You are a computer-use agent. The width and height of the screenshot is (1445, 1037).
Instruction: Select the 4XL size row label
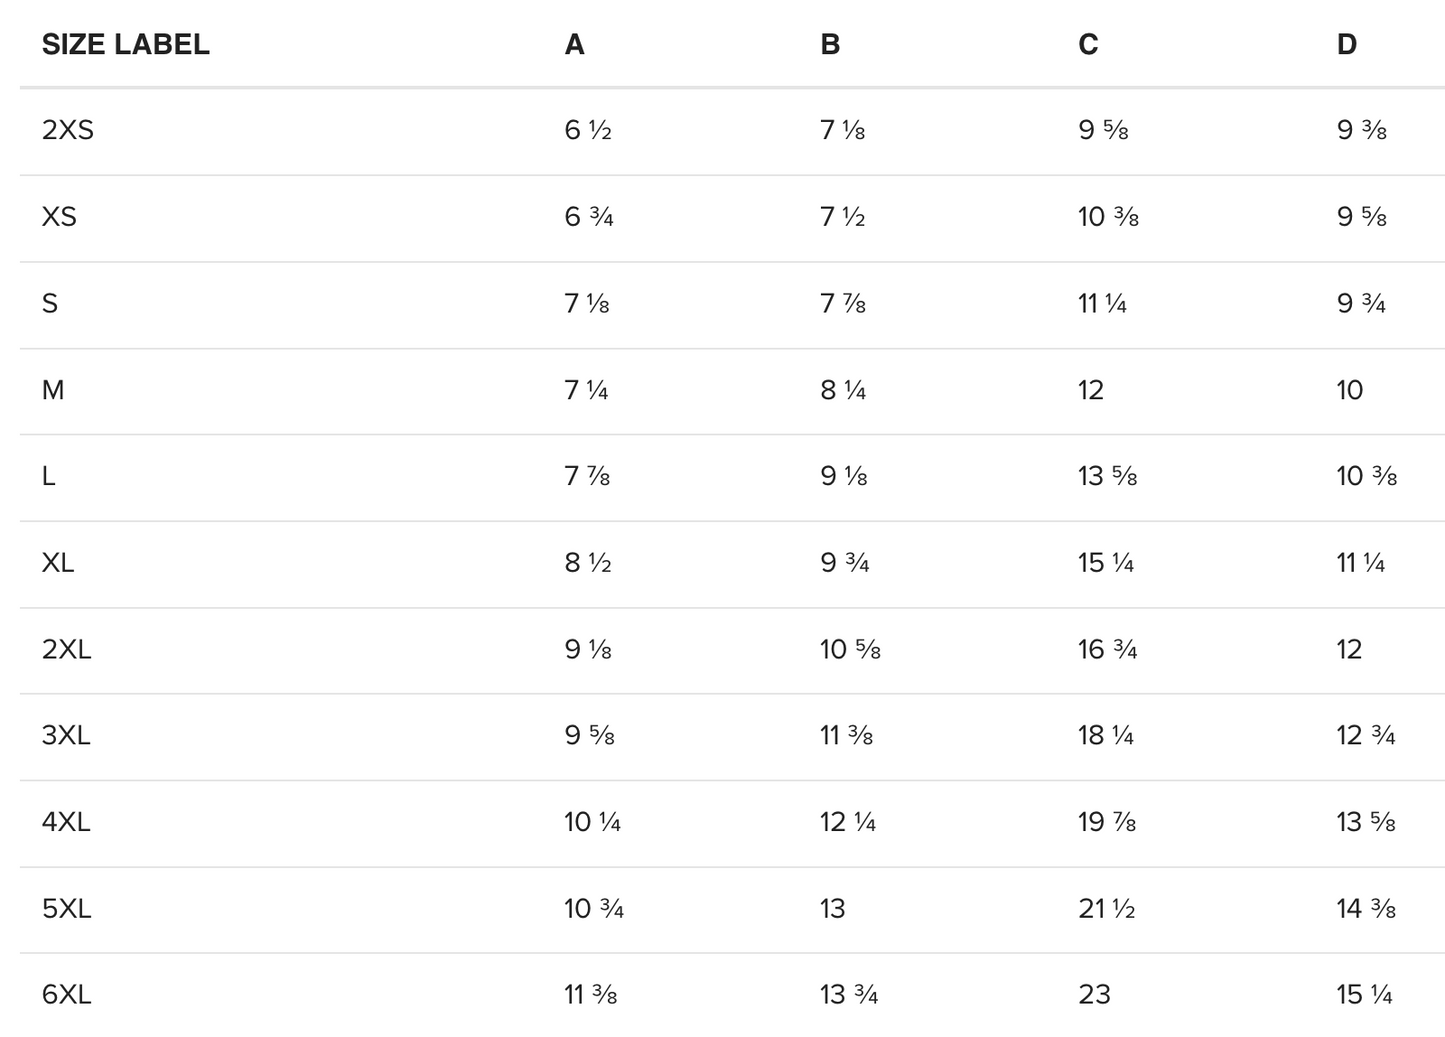(x=66, y=822)
